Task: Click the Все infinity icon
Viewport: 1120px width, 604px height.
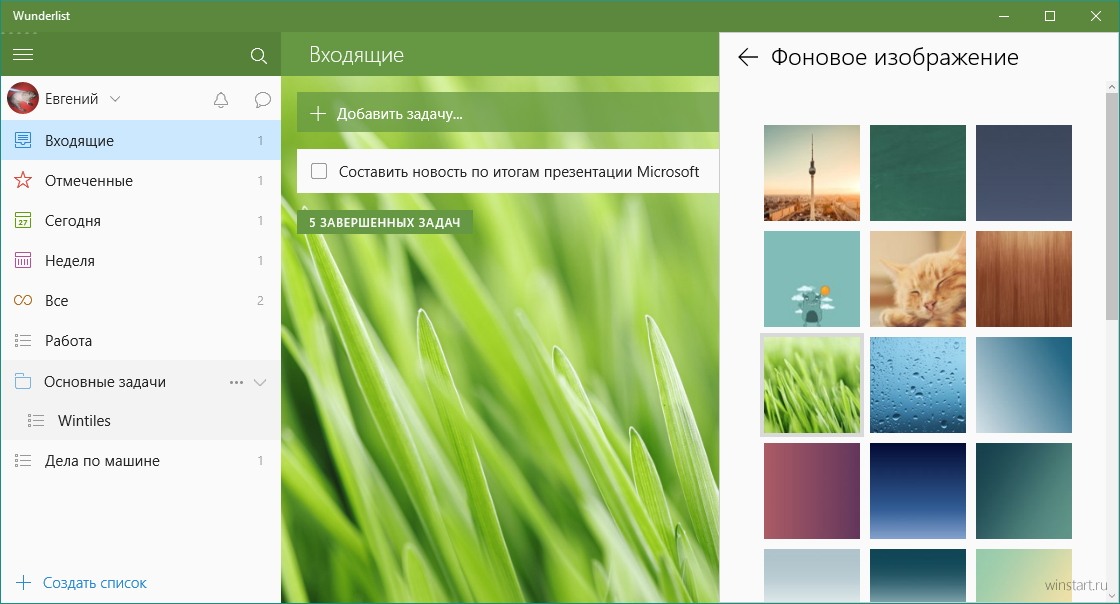Action: pyautogui.click(x=23, y=301)
